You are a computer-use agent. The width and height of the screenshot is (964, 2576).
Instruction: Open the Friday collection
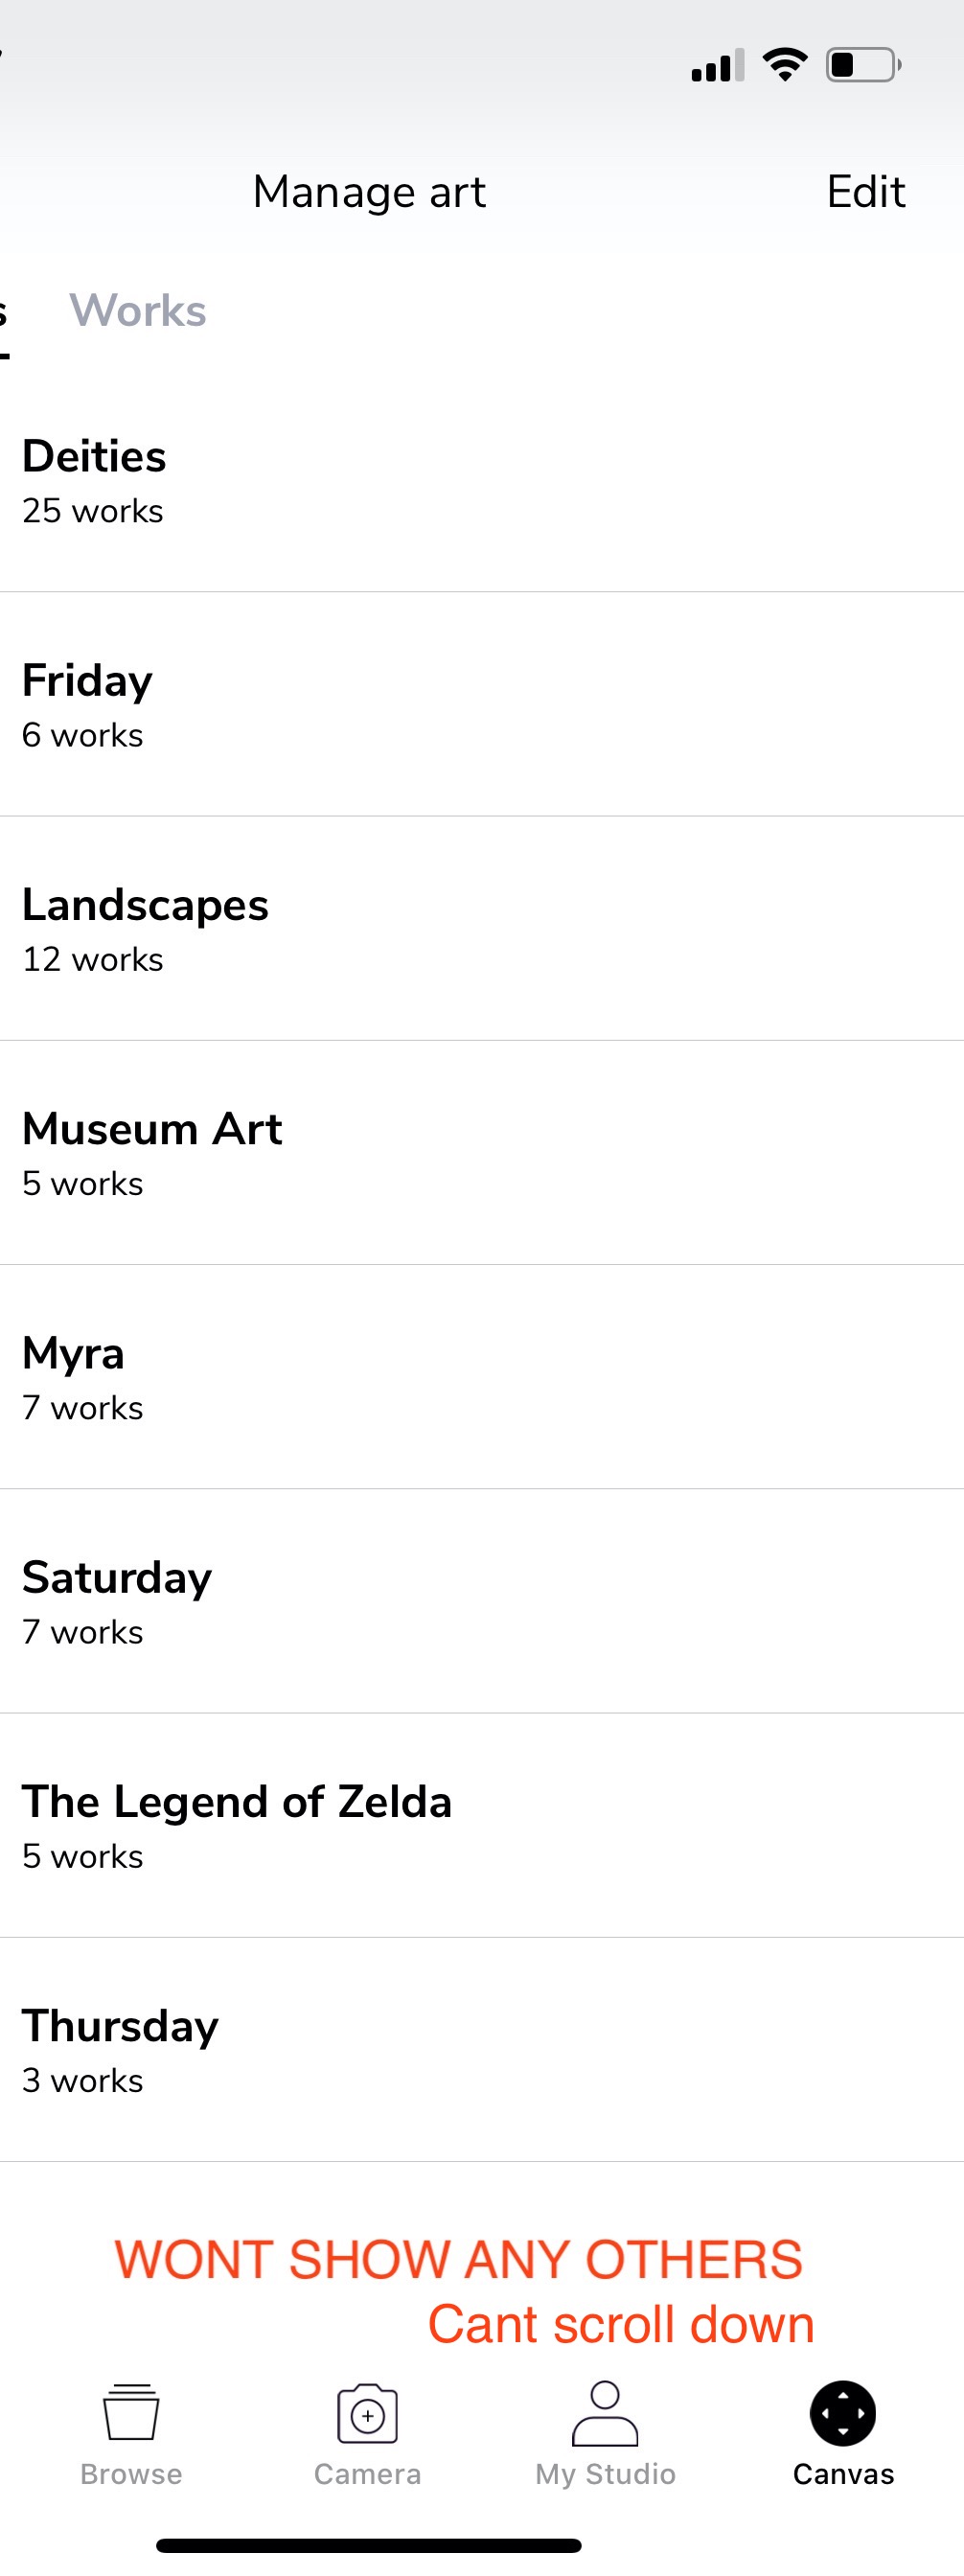click(482, 705)
